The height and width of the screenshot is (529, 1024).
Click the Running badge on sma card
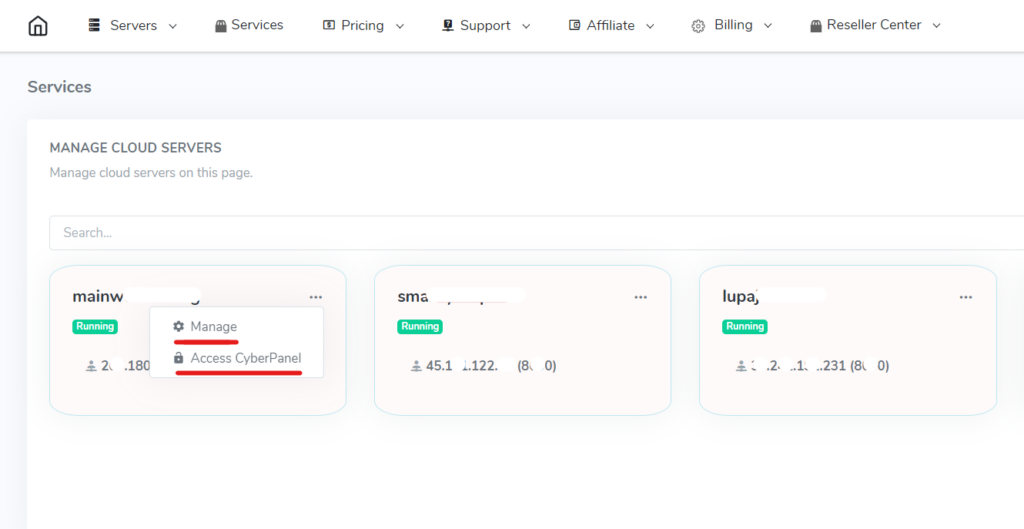[420, 326]
